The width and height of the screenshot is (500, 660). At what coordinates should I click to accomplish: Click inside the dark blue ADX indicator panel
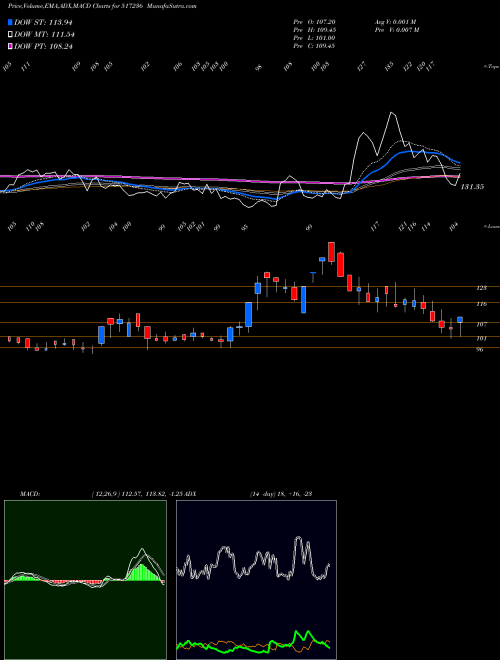point(256,580)
